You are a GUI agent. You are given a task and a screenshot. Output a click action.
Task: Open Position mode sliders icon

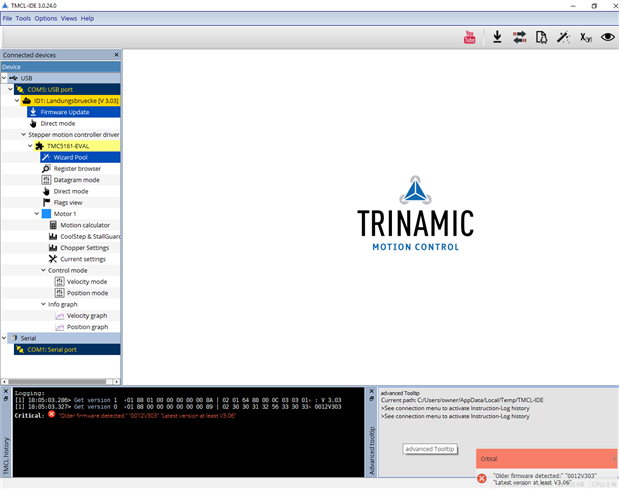click(x=60, y=293)
